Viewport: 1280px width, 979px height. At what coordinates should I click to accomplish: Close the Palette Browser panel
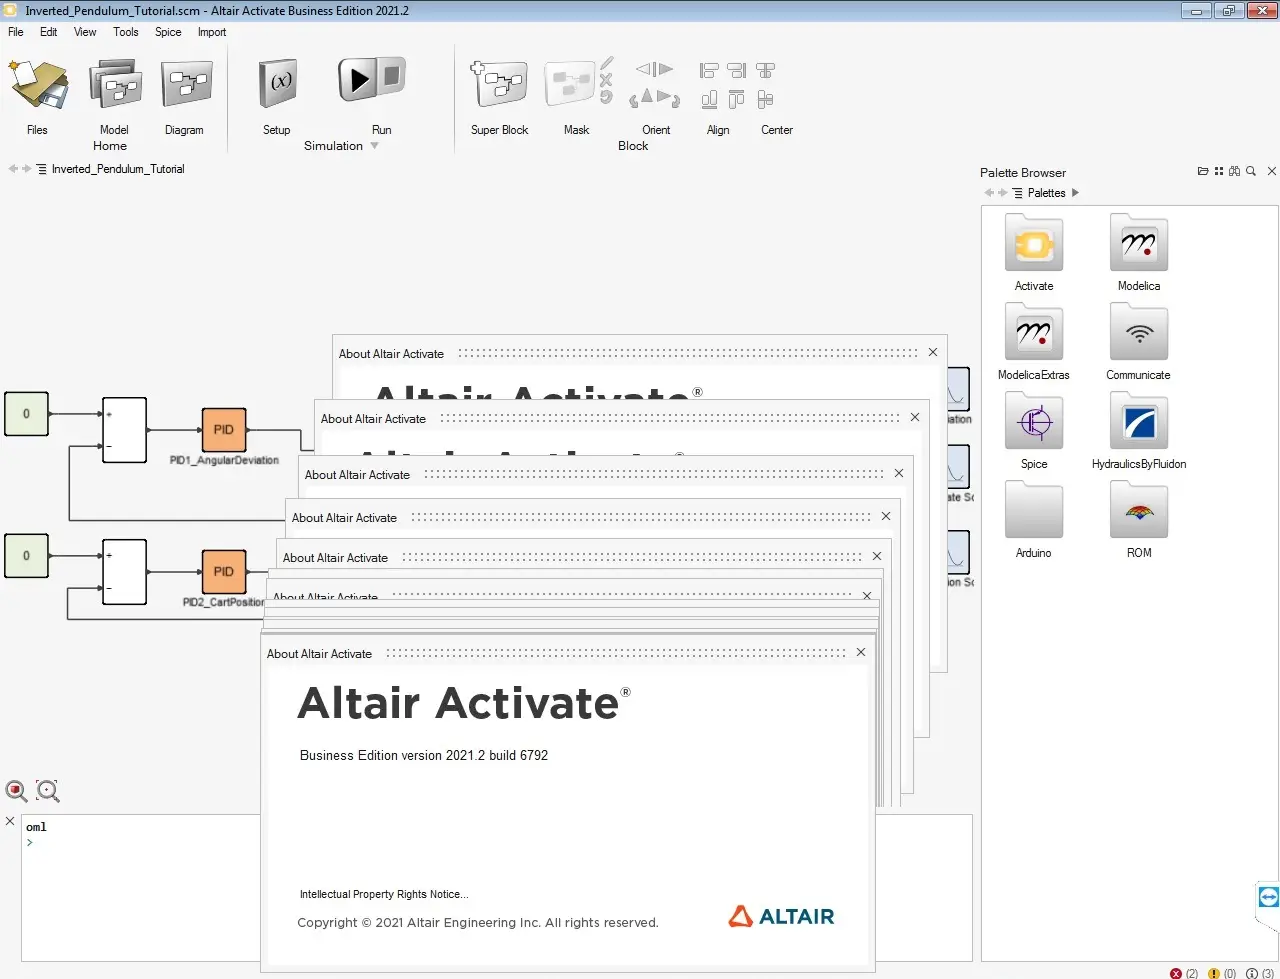click(1272, 172)
